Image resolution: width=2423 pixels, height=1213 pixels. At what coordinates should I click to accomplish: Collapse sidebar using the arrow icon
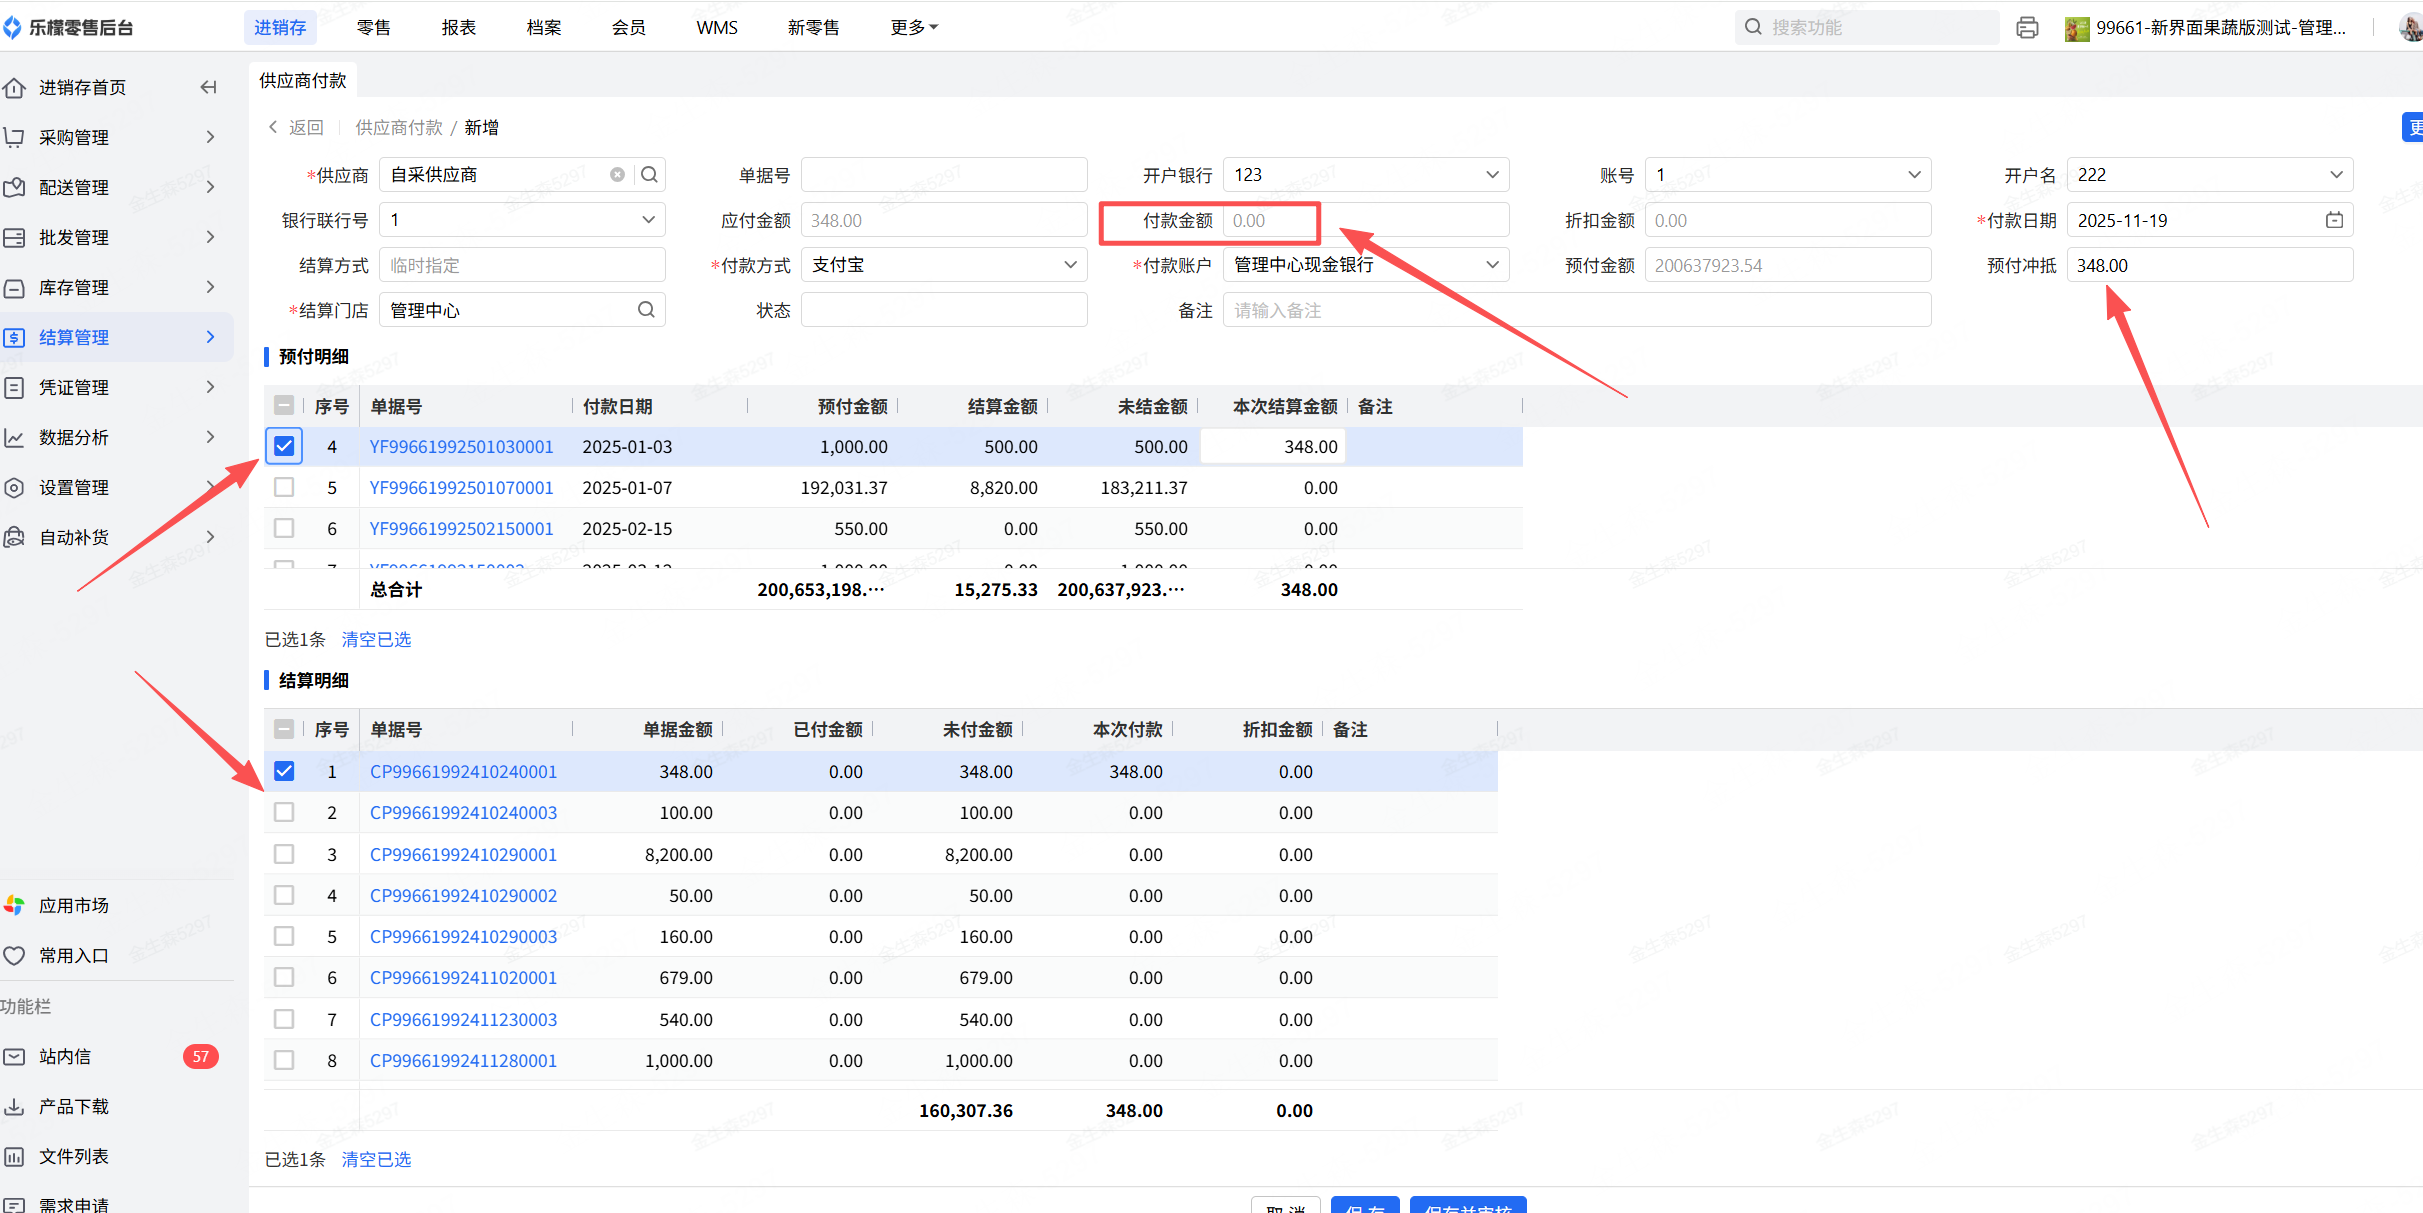[208, 87]
